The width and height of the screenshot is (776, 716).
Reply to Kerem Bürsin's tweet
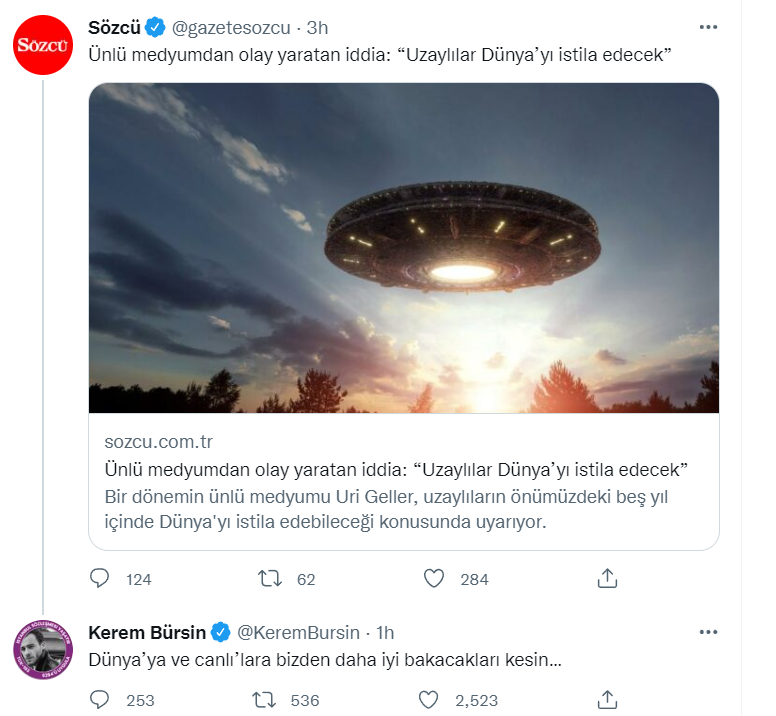click(x=100, y=700)
